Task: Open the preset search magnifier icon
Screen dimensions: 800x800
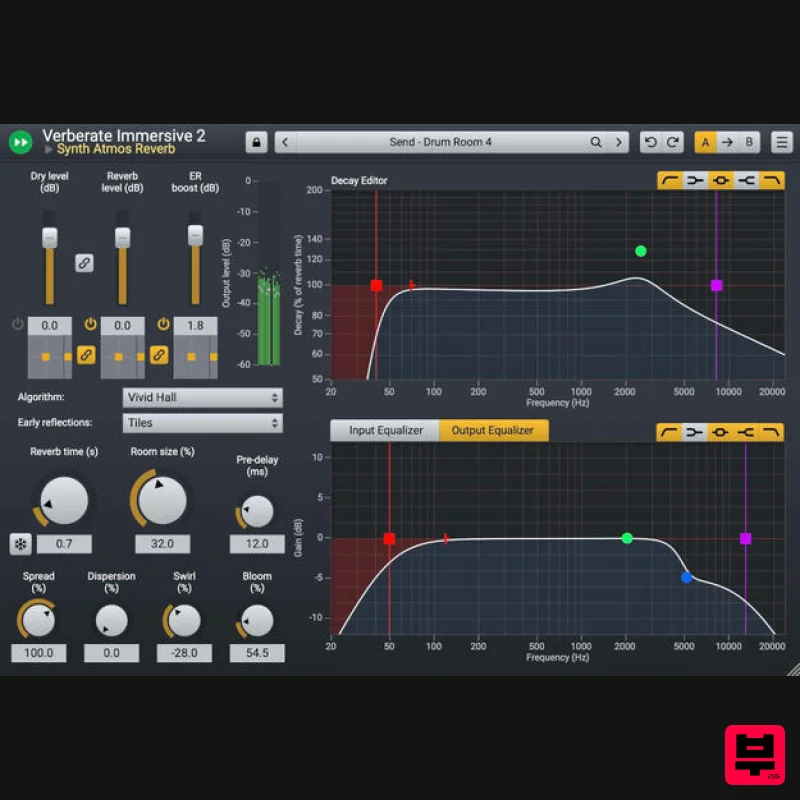Action: [597, 141]
